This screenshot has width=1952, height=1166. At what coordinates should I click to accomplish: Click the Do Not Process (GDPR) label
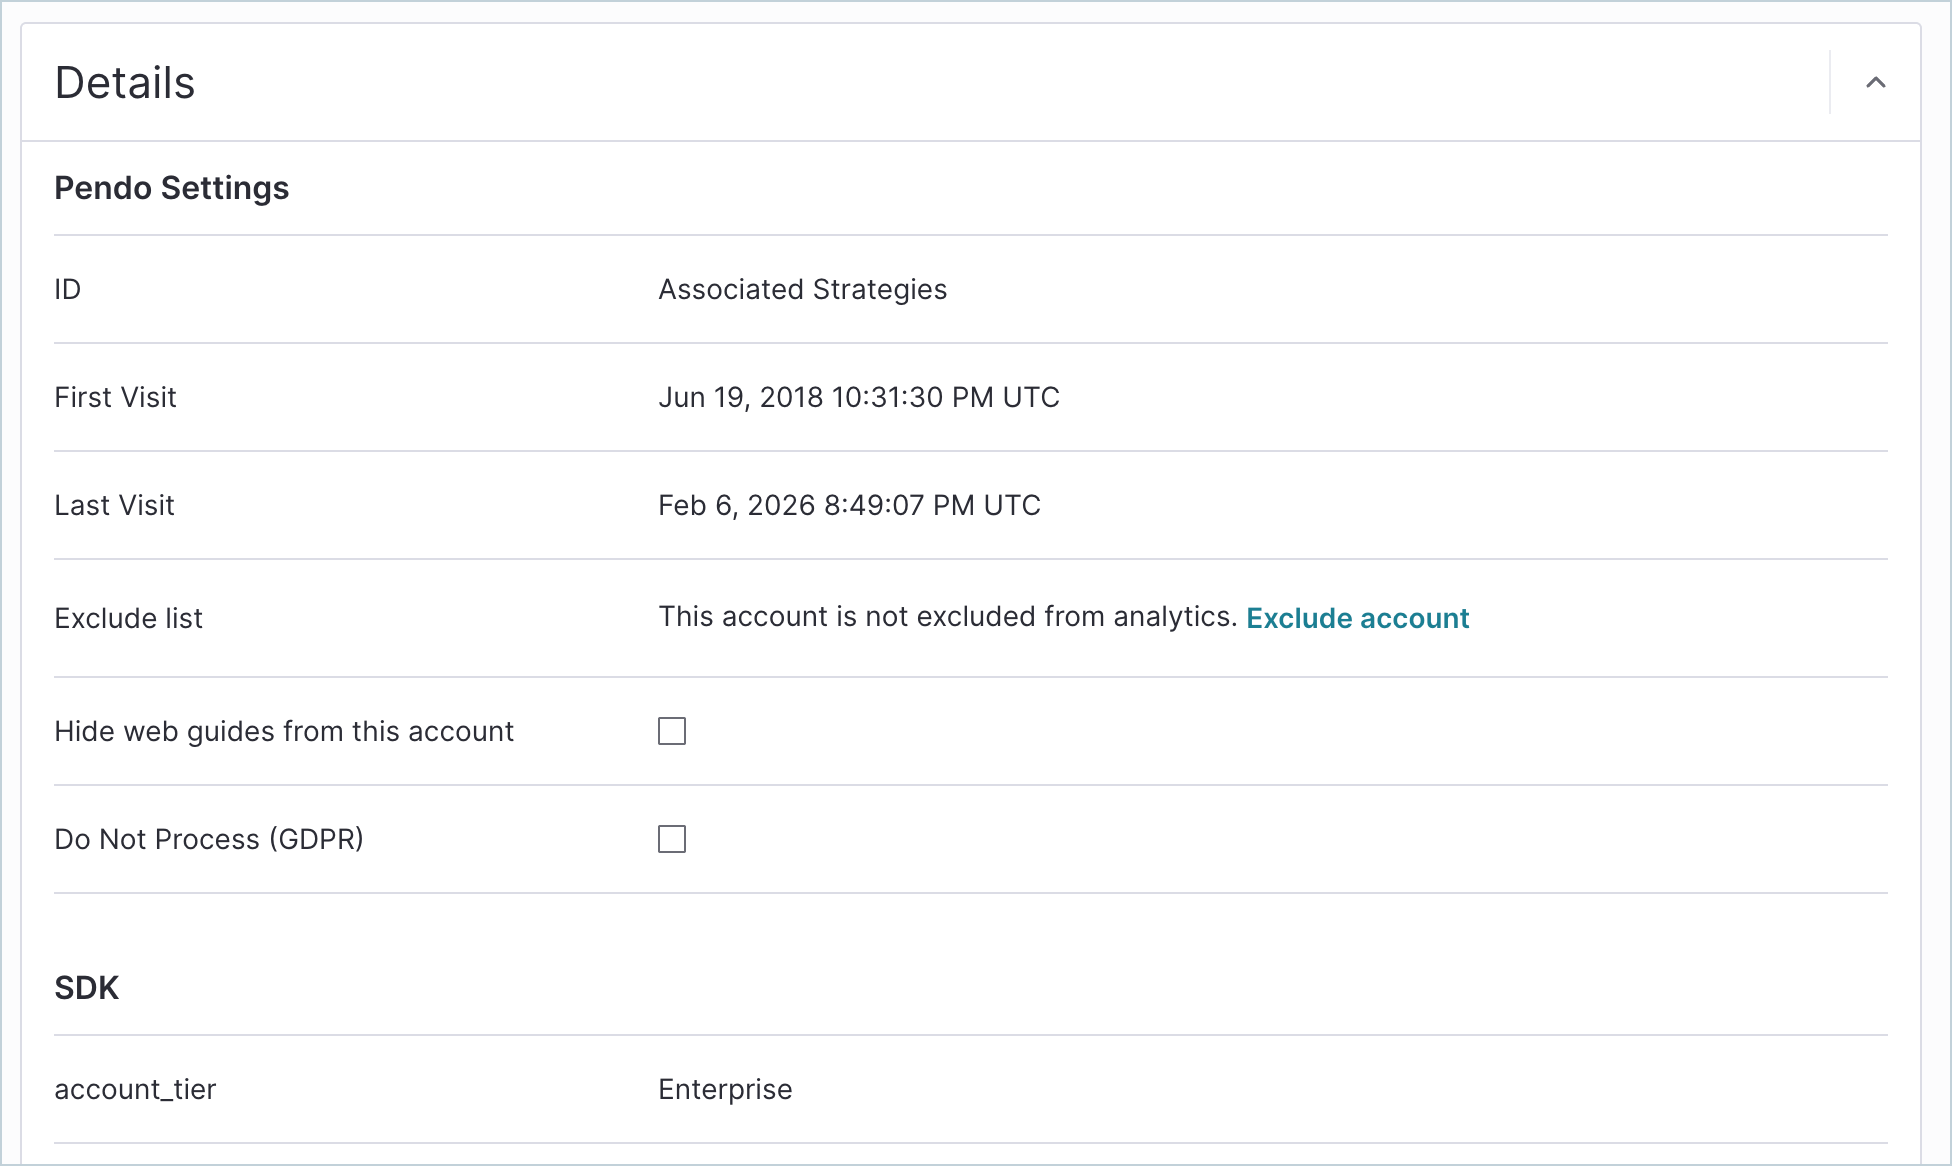point(209,839)
